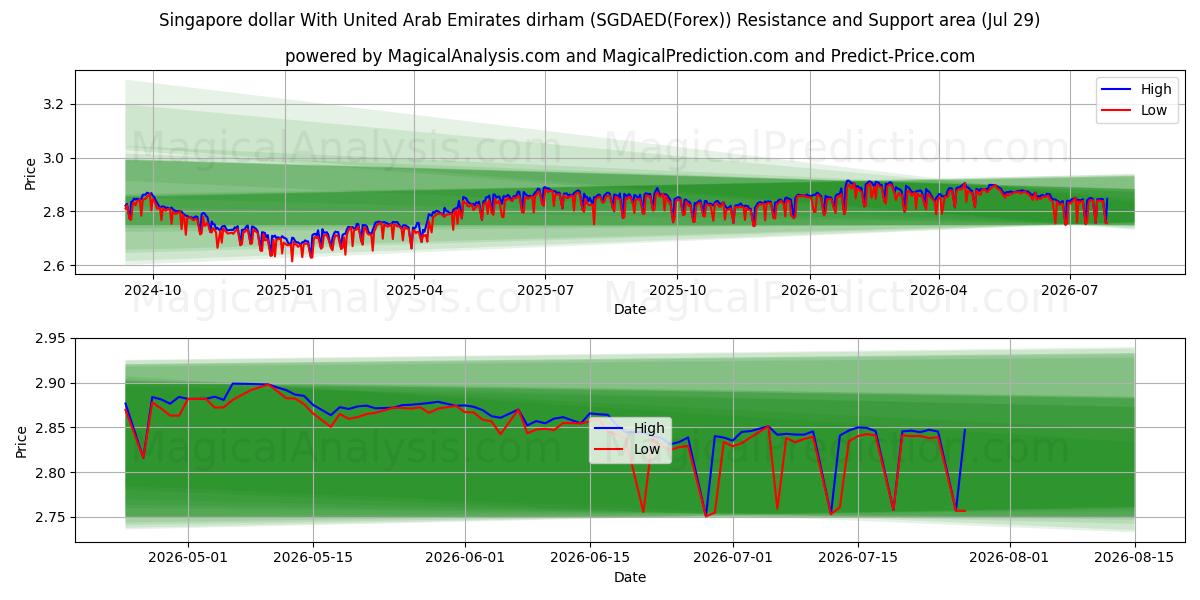Click the 2.8 price tick in top chart
This screenshot has width=1200, height=600.
56,212
